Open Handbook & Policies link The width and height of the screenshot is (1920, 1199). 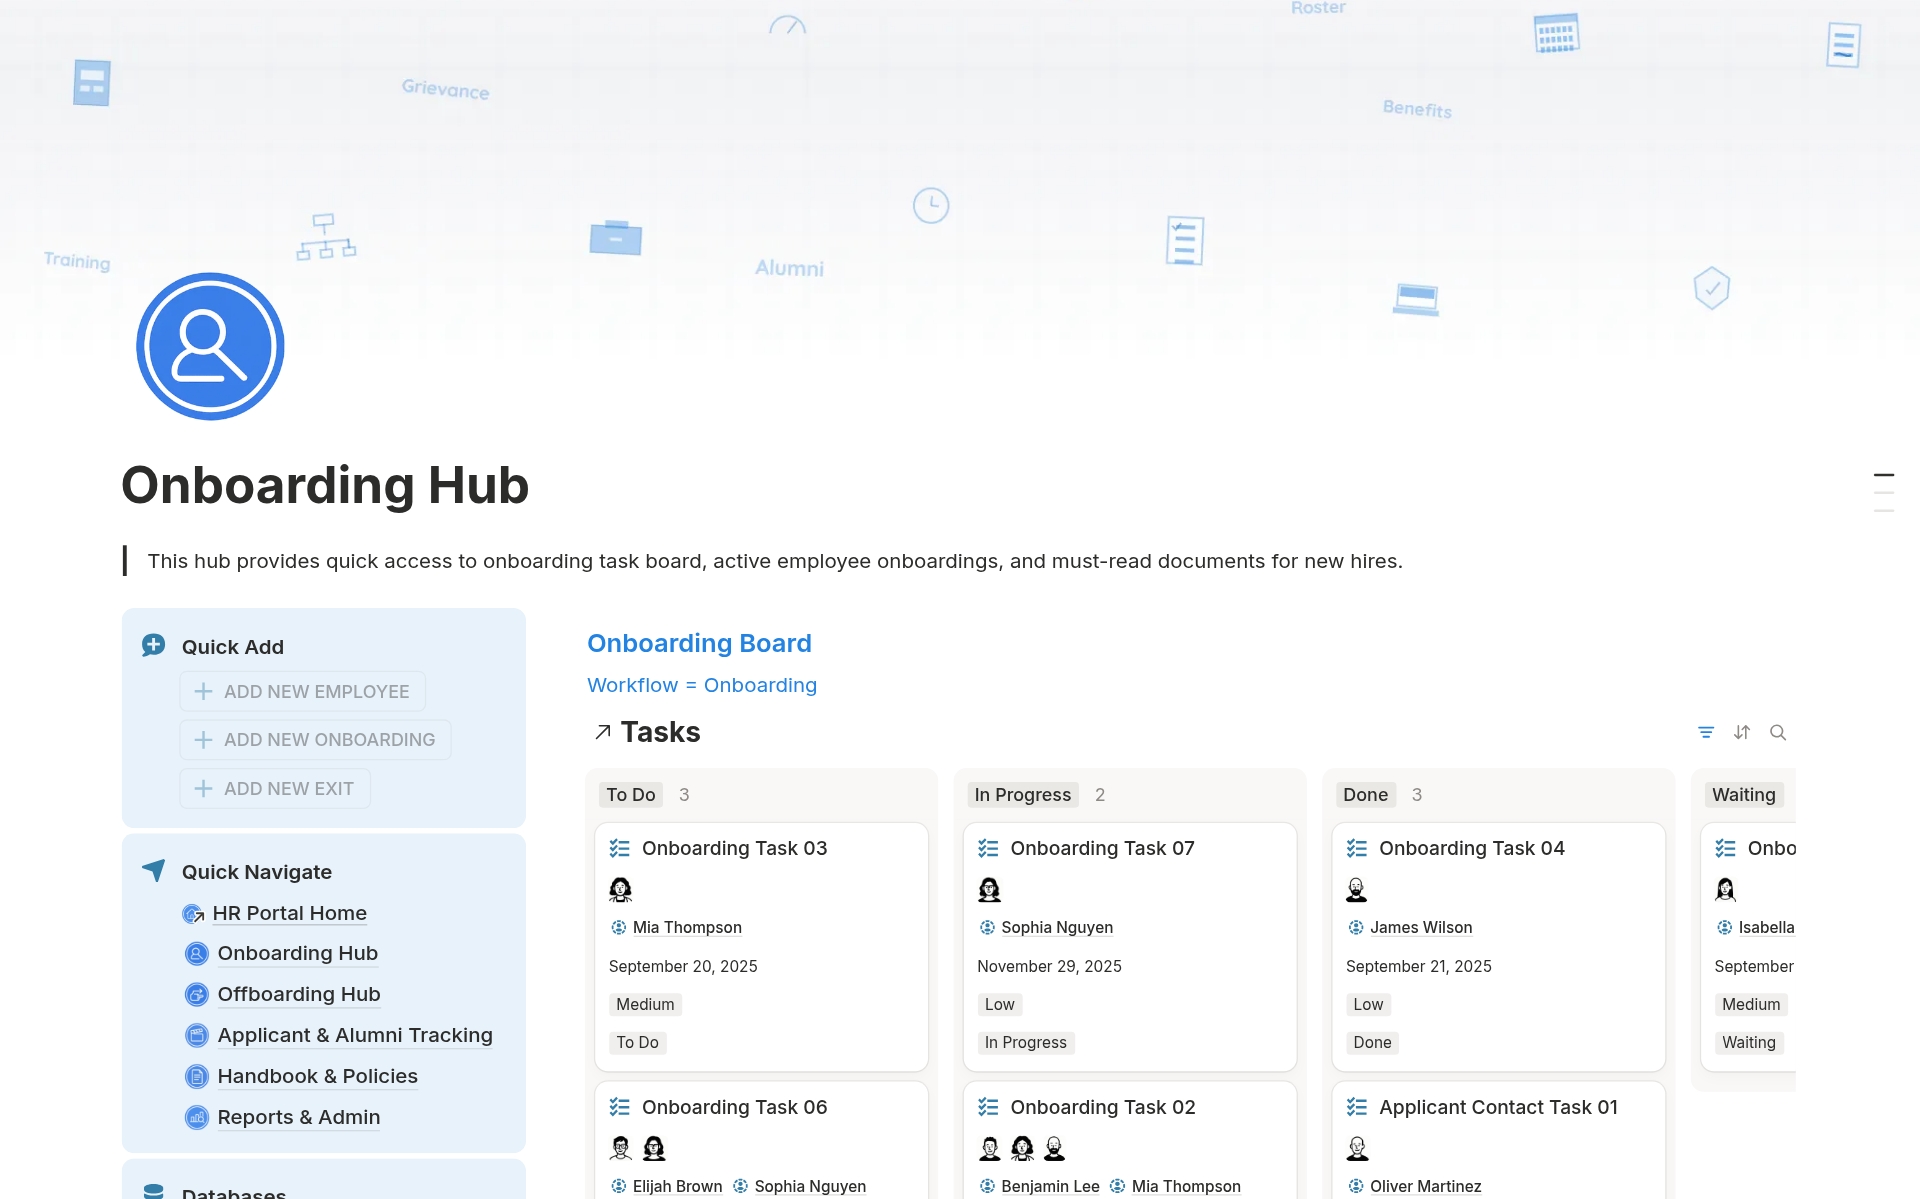(x=318, y=1076)
